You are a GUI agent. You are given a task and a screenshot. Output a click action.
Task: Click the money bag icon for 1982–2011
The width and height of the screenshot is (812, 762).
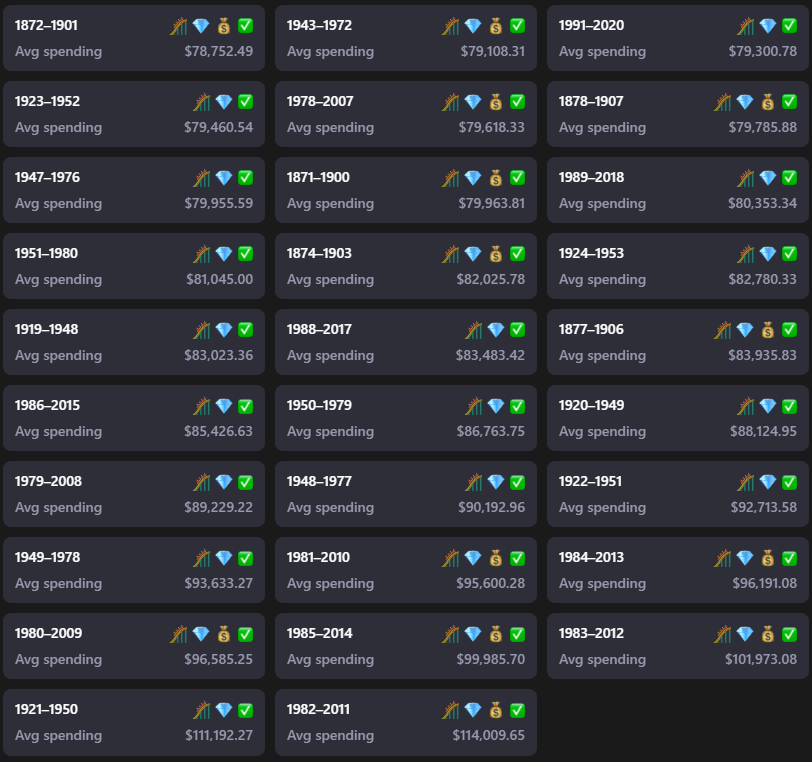pos(495,710)
